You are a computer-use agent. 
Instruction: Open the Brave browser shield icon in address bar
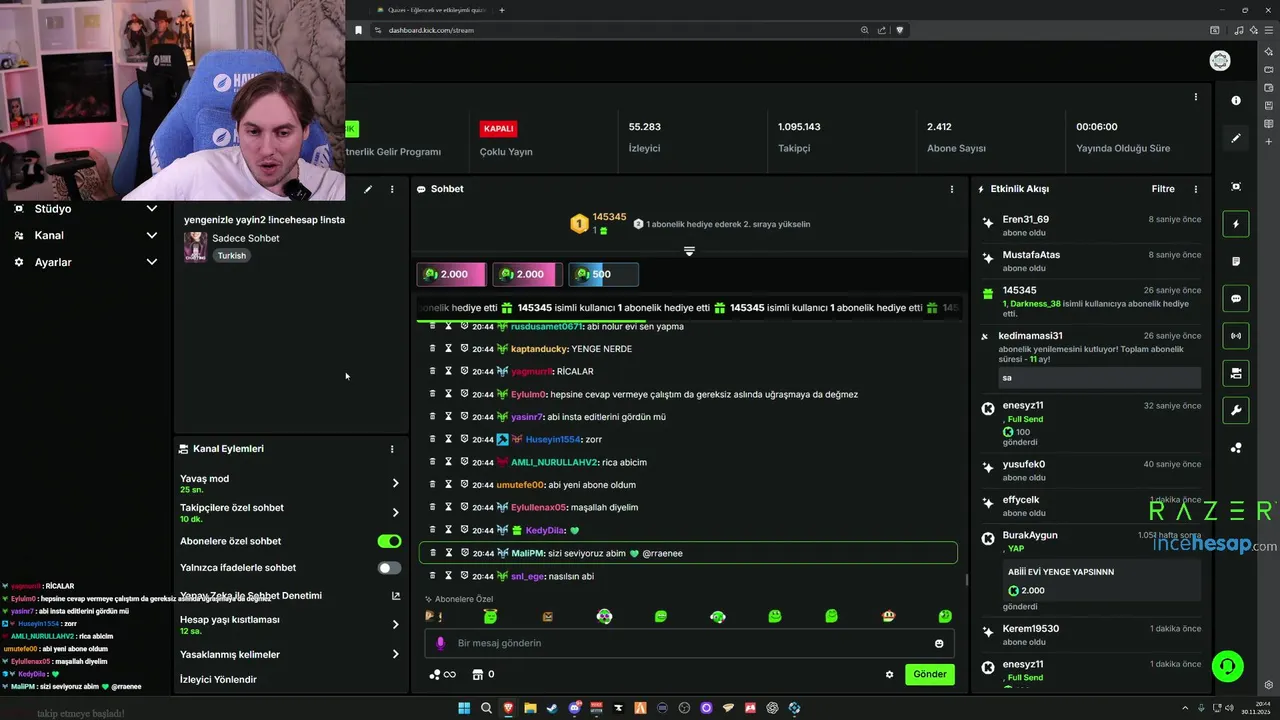pyautogui.click(x=900, y=30)
